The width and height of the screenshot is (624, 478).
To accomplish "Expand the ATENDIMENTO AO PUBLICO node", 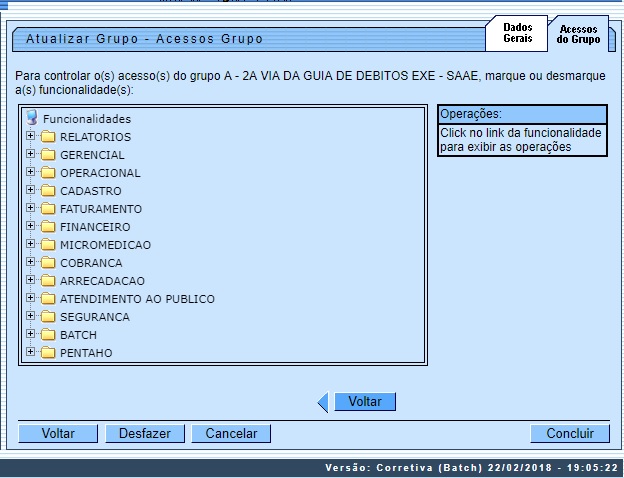I will pos(30,297).
